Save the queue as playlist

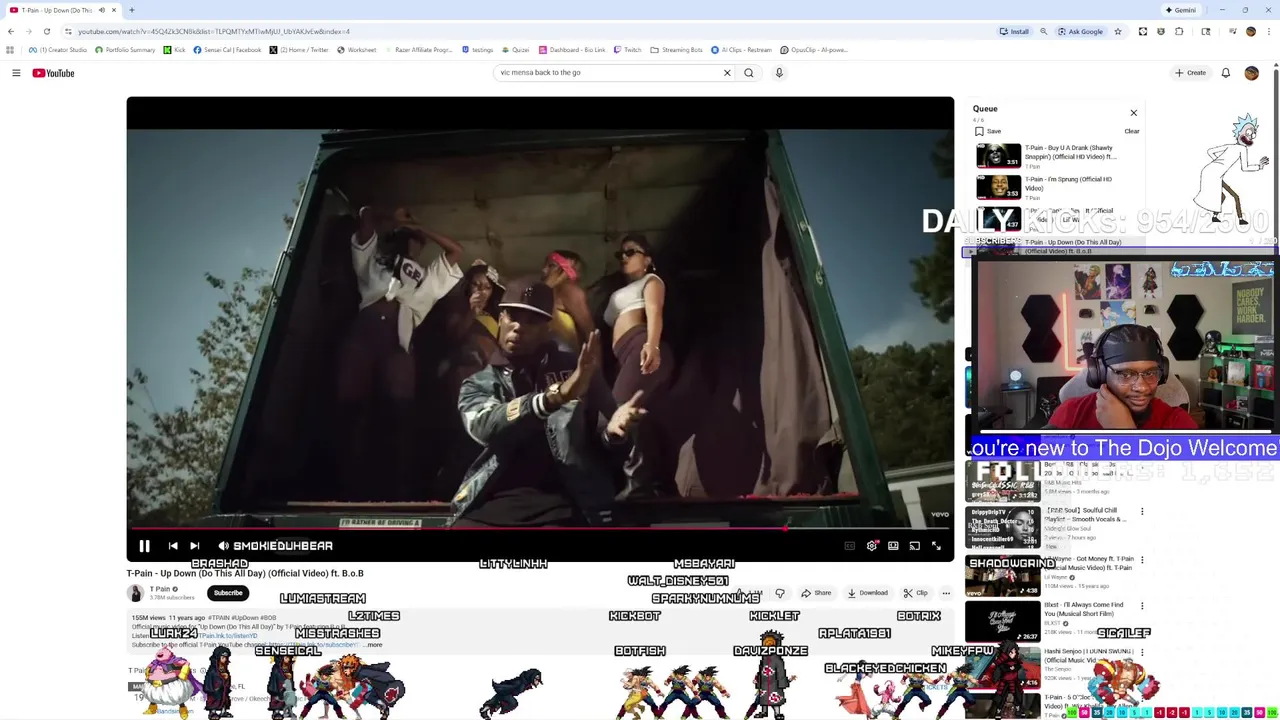(x=987, y=131)
